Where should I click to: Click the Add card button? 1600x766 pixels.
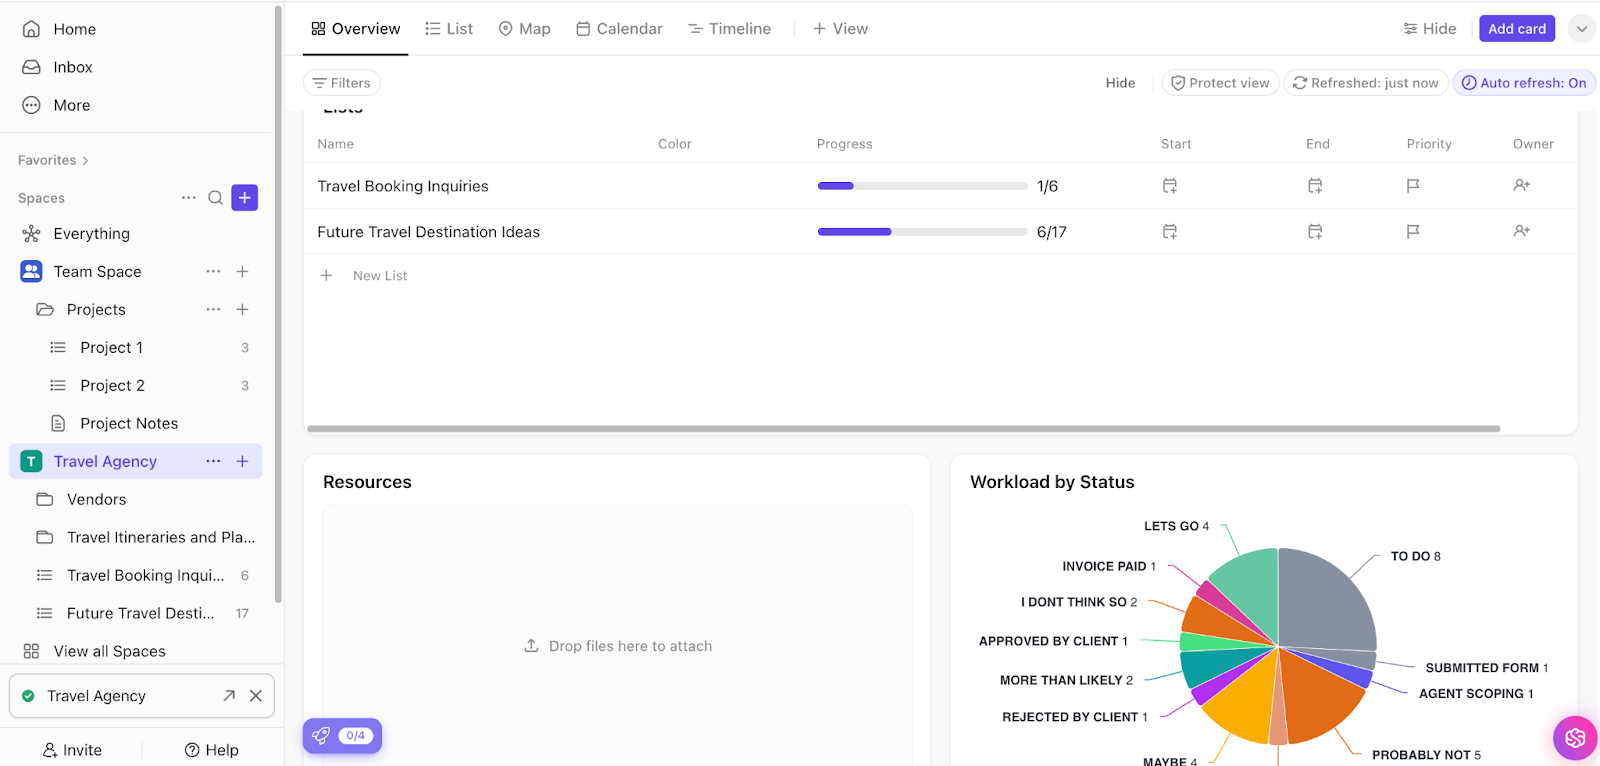pos(1516,29)
